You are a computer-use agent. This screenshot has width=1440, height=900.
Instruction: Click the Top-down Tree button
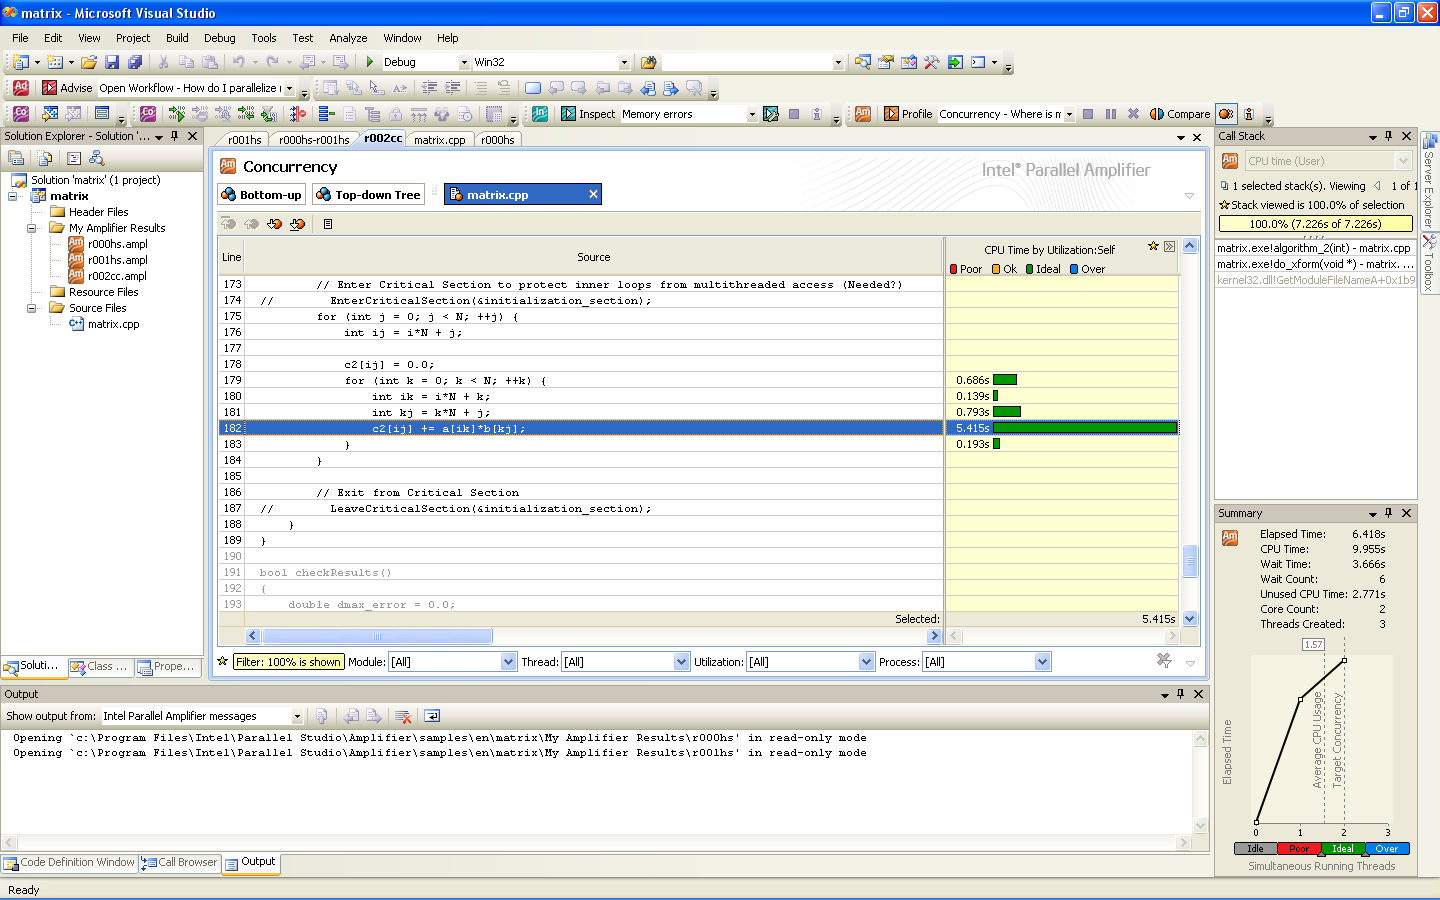point(368,195)
